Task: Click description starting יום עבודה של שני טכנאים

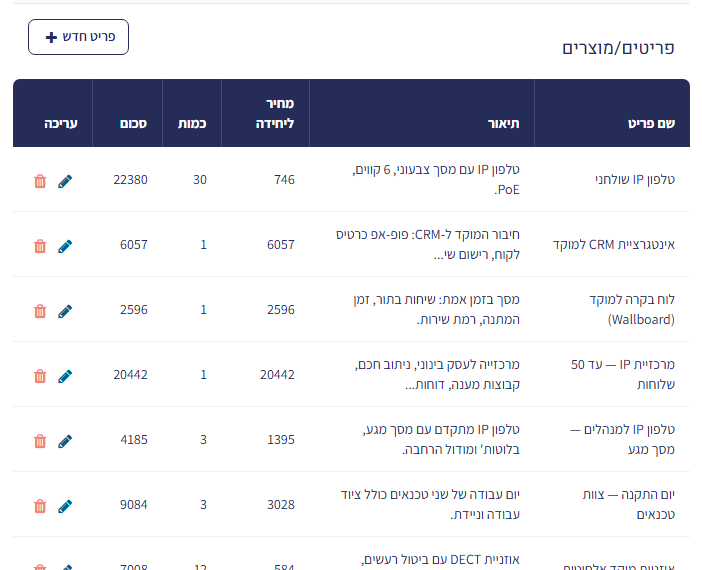Action: point(430,504)
